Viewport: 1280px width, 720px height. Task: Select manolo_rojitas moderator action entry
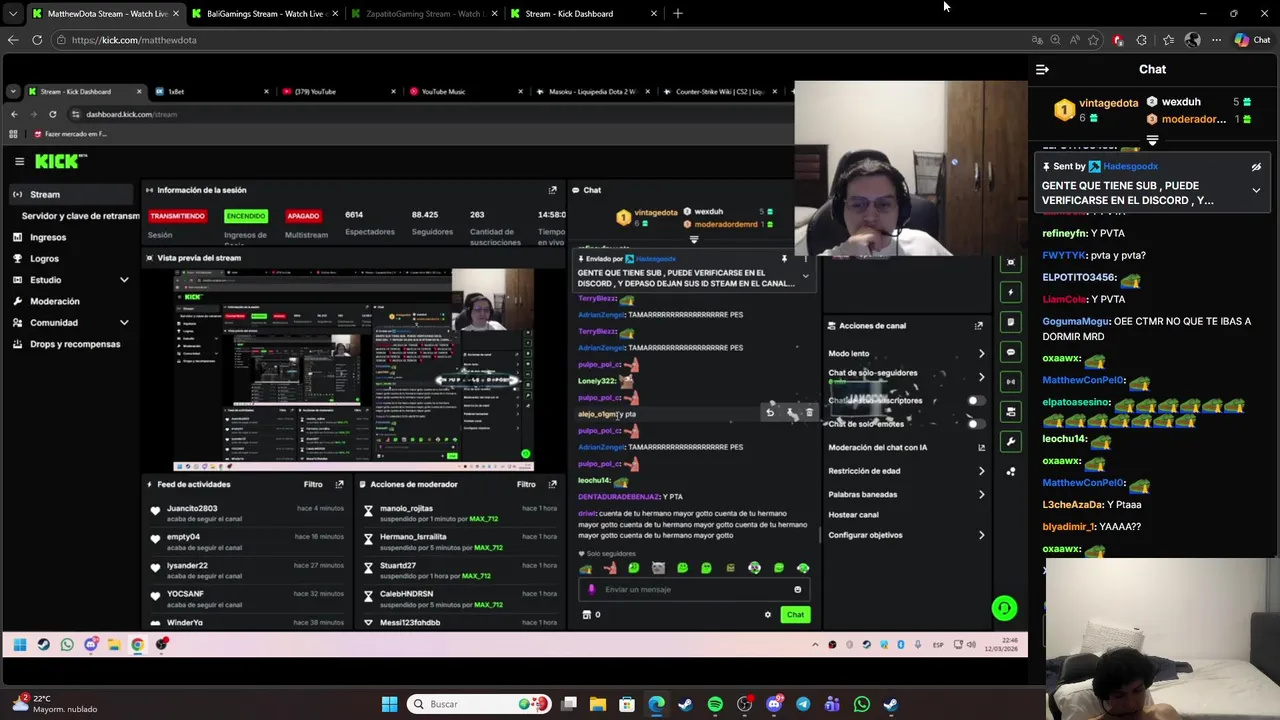460,514
